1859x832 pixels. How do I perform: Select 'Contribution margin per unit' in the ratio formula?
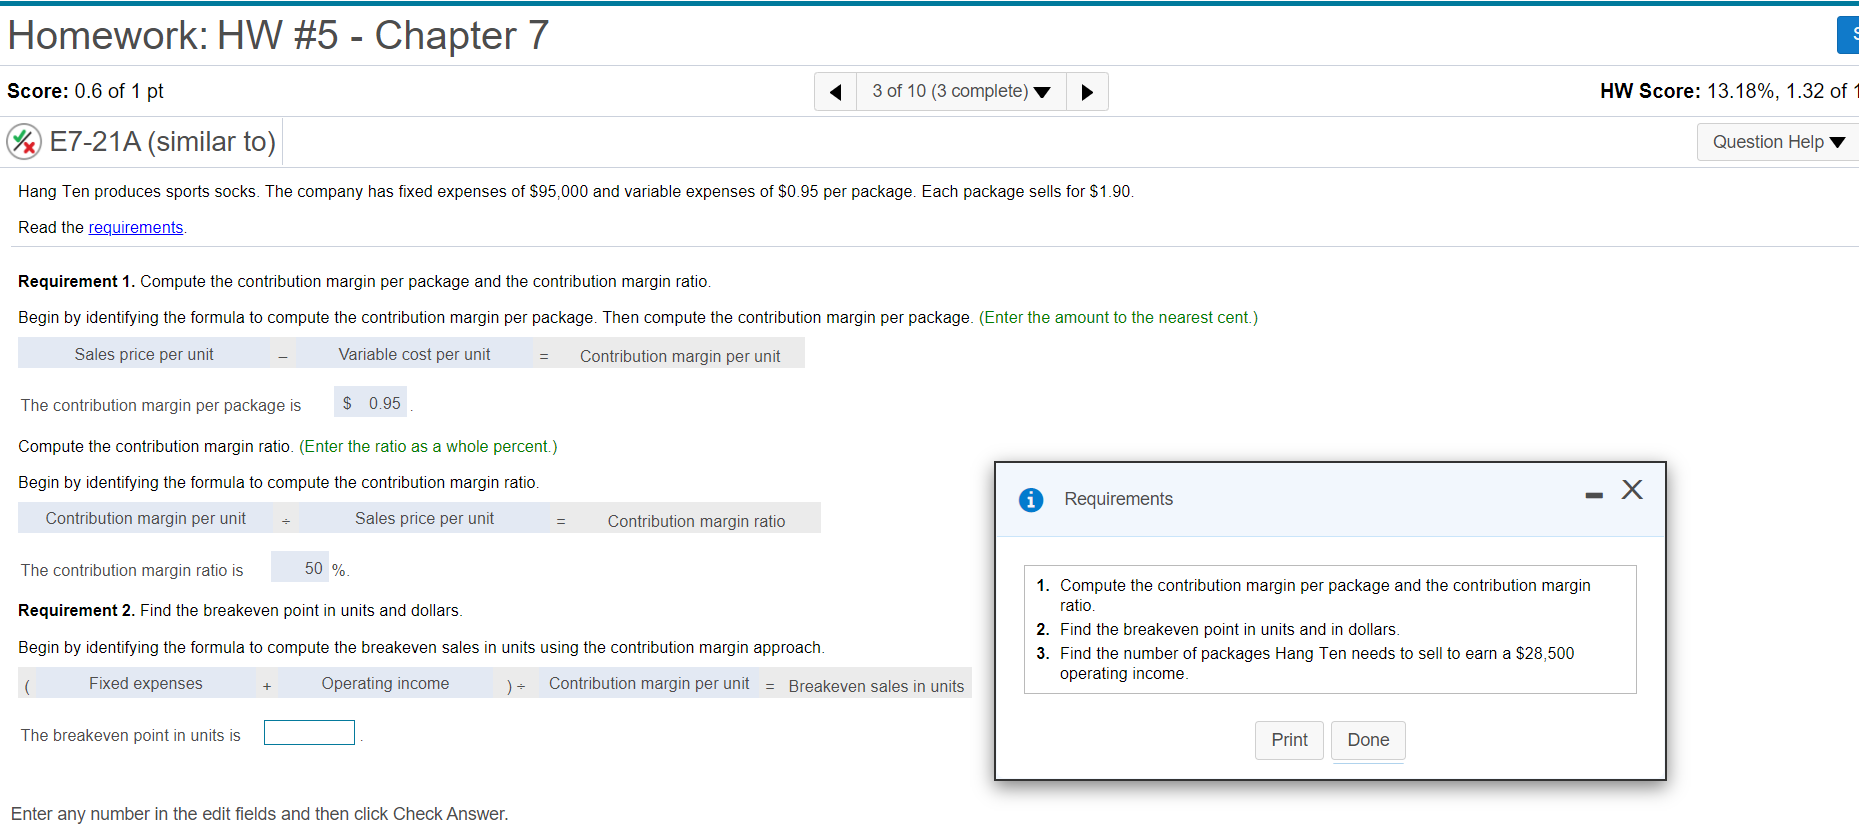[145, 518]
